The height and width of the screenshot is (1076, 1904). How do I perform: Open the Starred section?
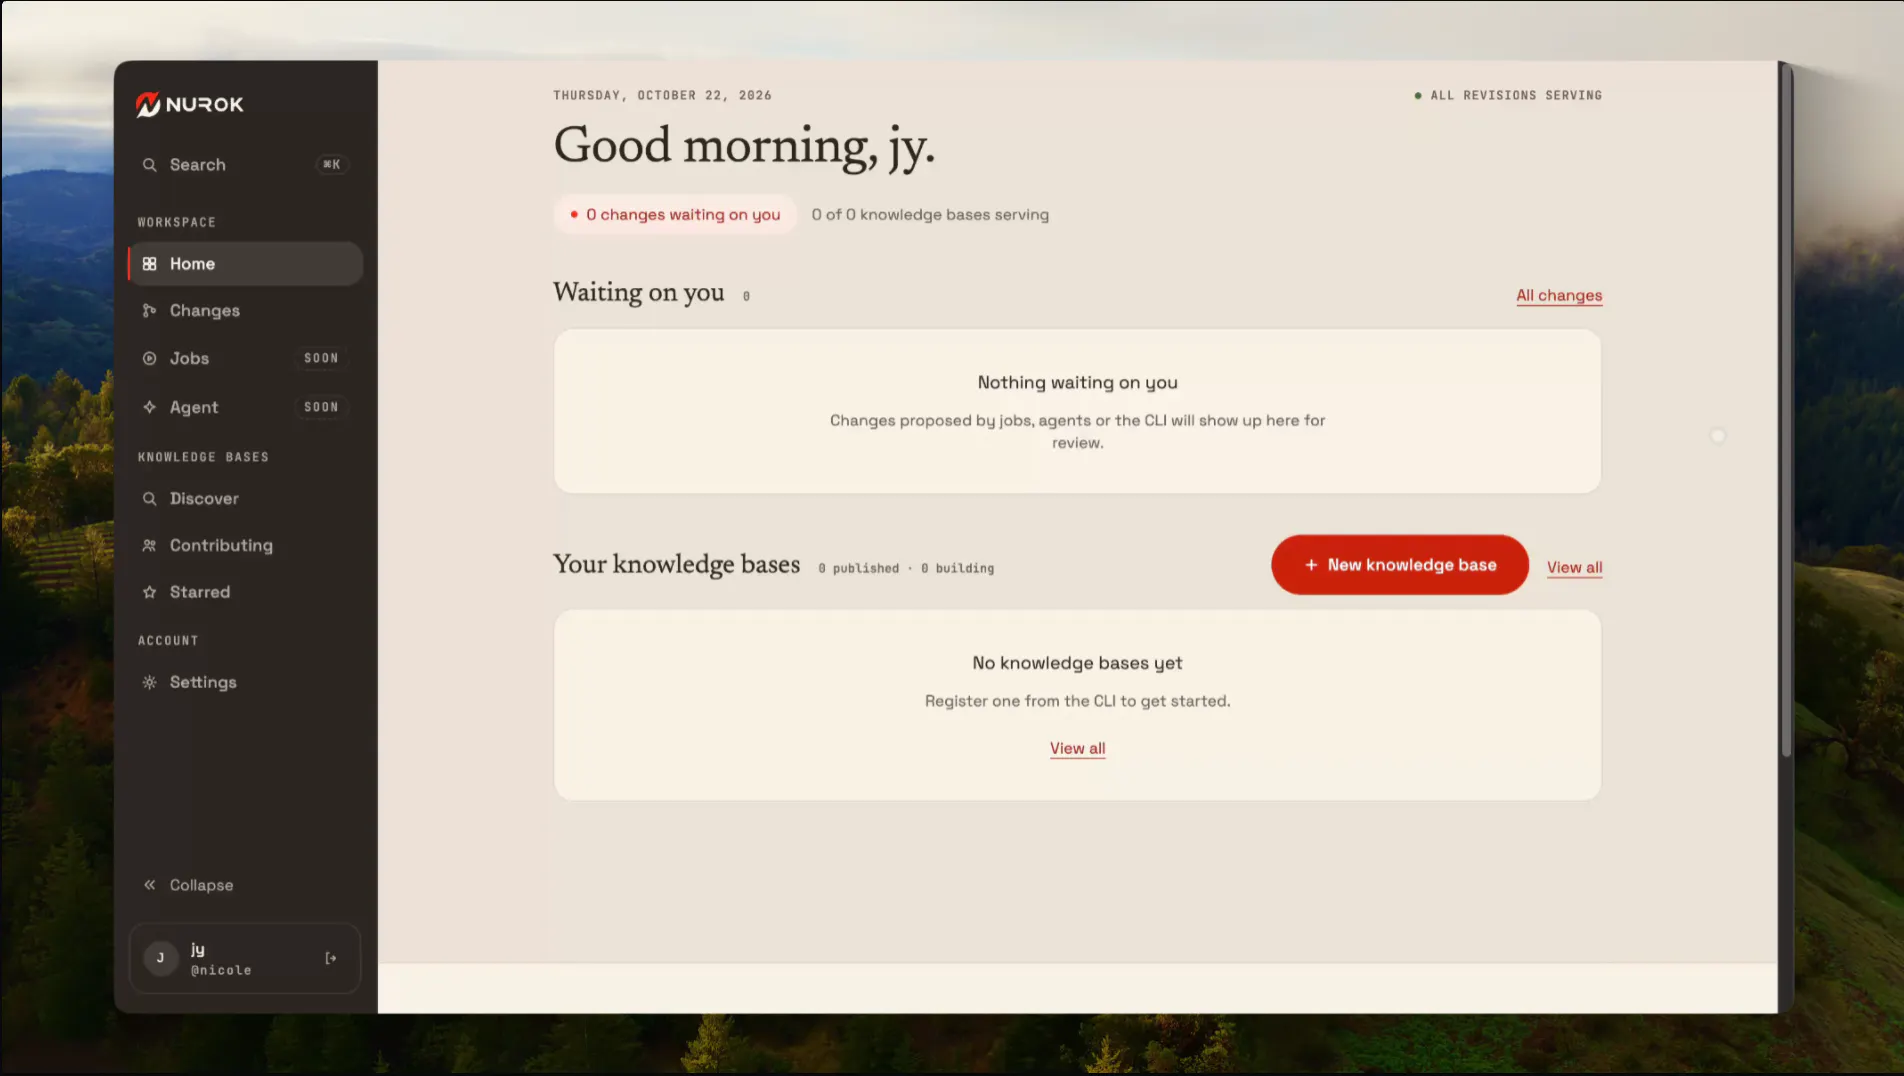click(245, 592)
